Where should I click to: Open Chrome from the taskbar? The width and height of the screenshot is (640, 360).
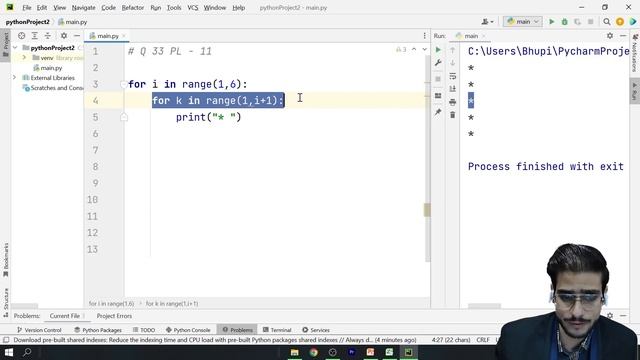(313, 352)
